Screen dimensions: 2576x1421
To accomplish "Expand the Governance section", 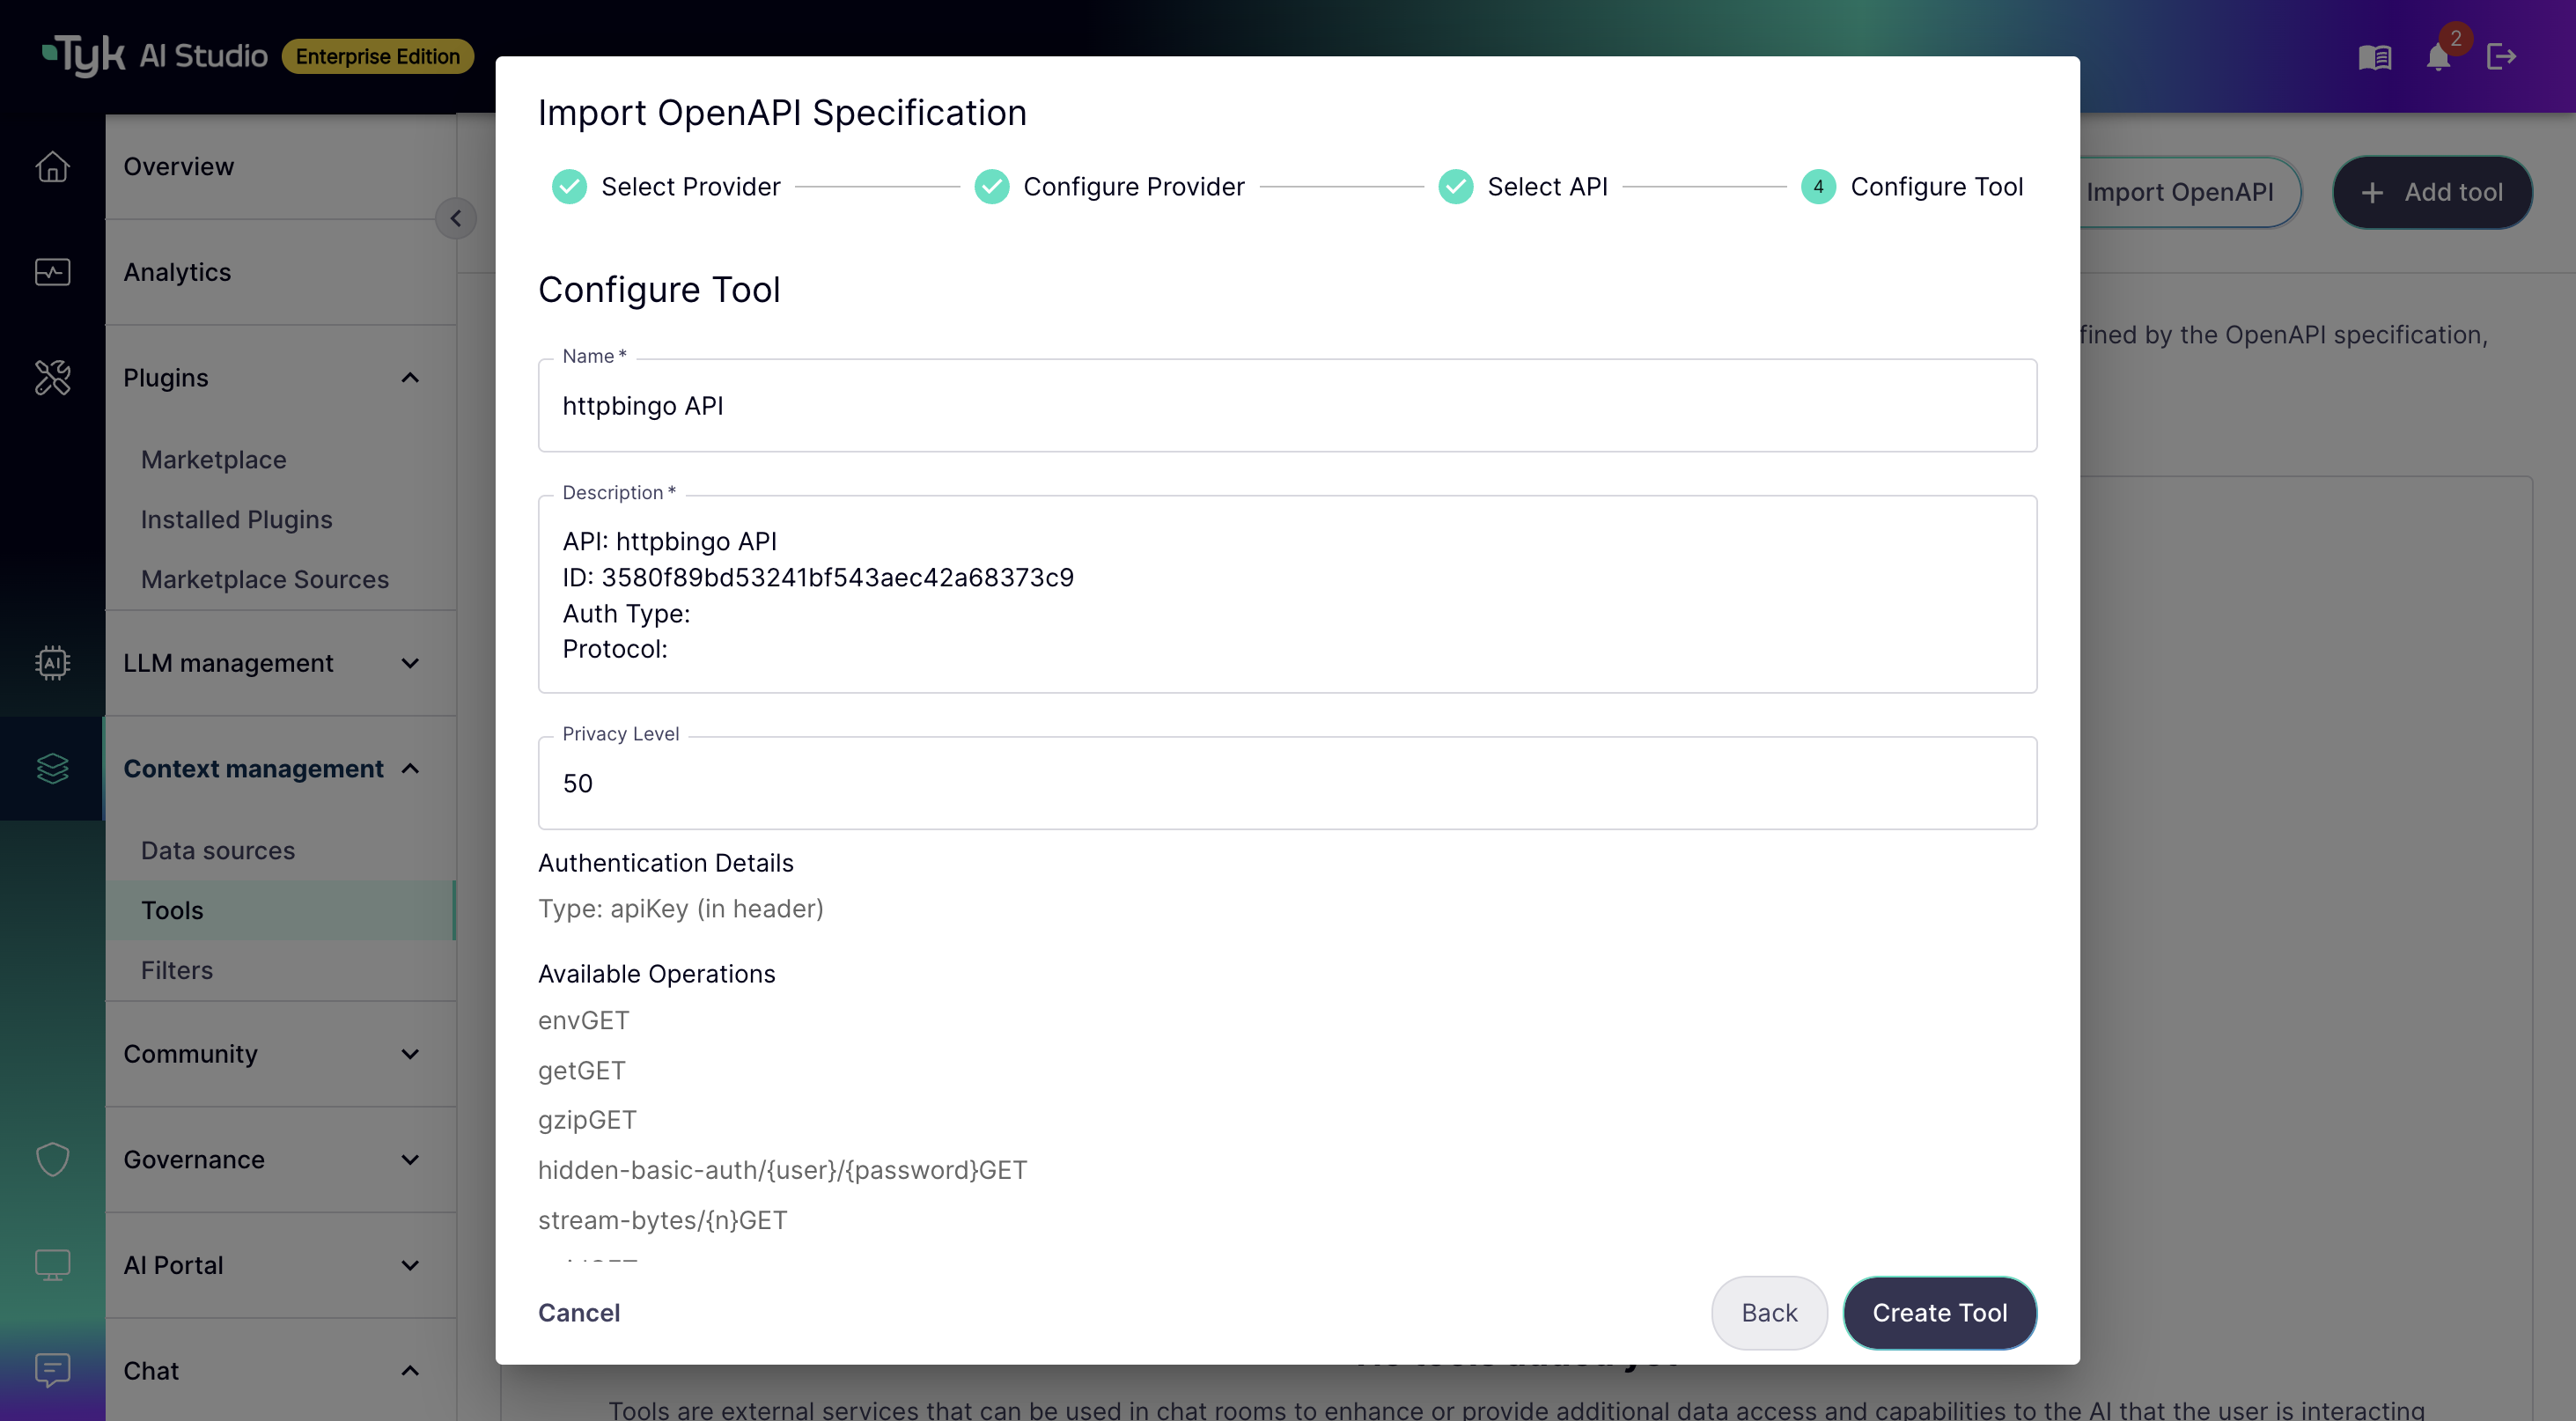I will 410,1159.
